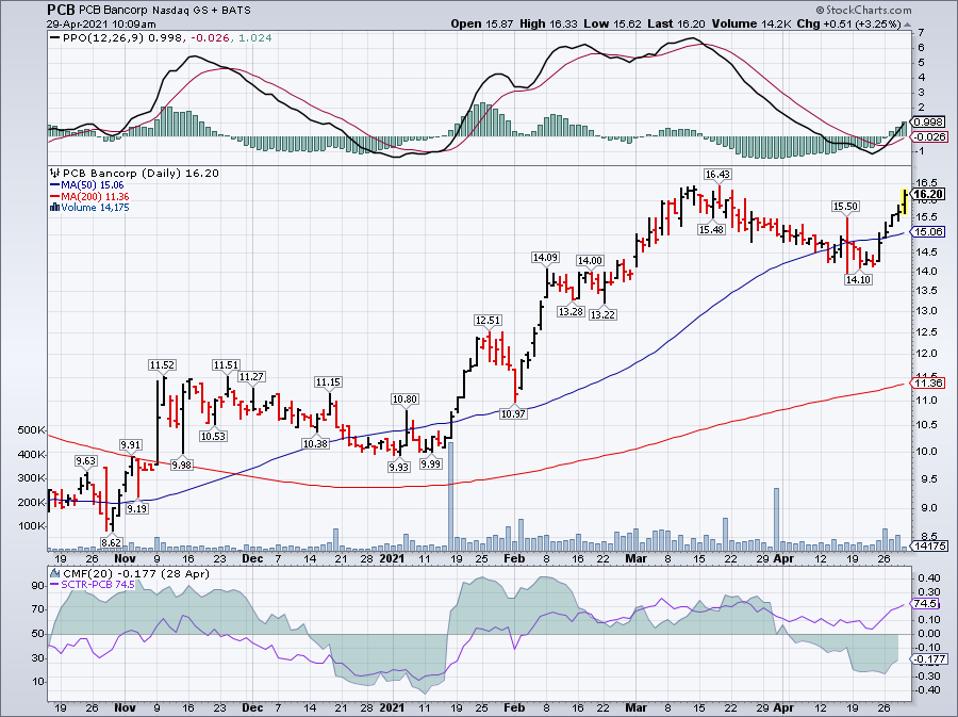958x717 pixels.
Task: Click the 13.28 price label
Action: click(571, 311)
